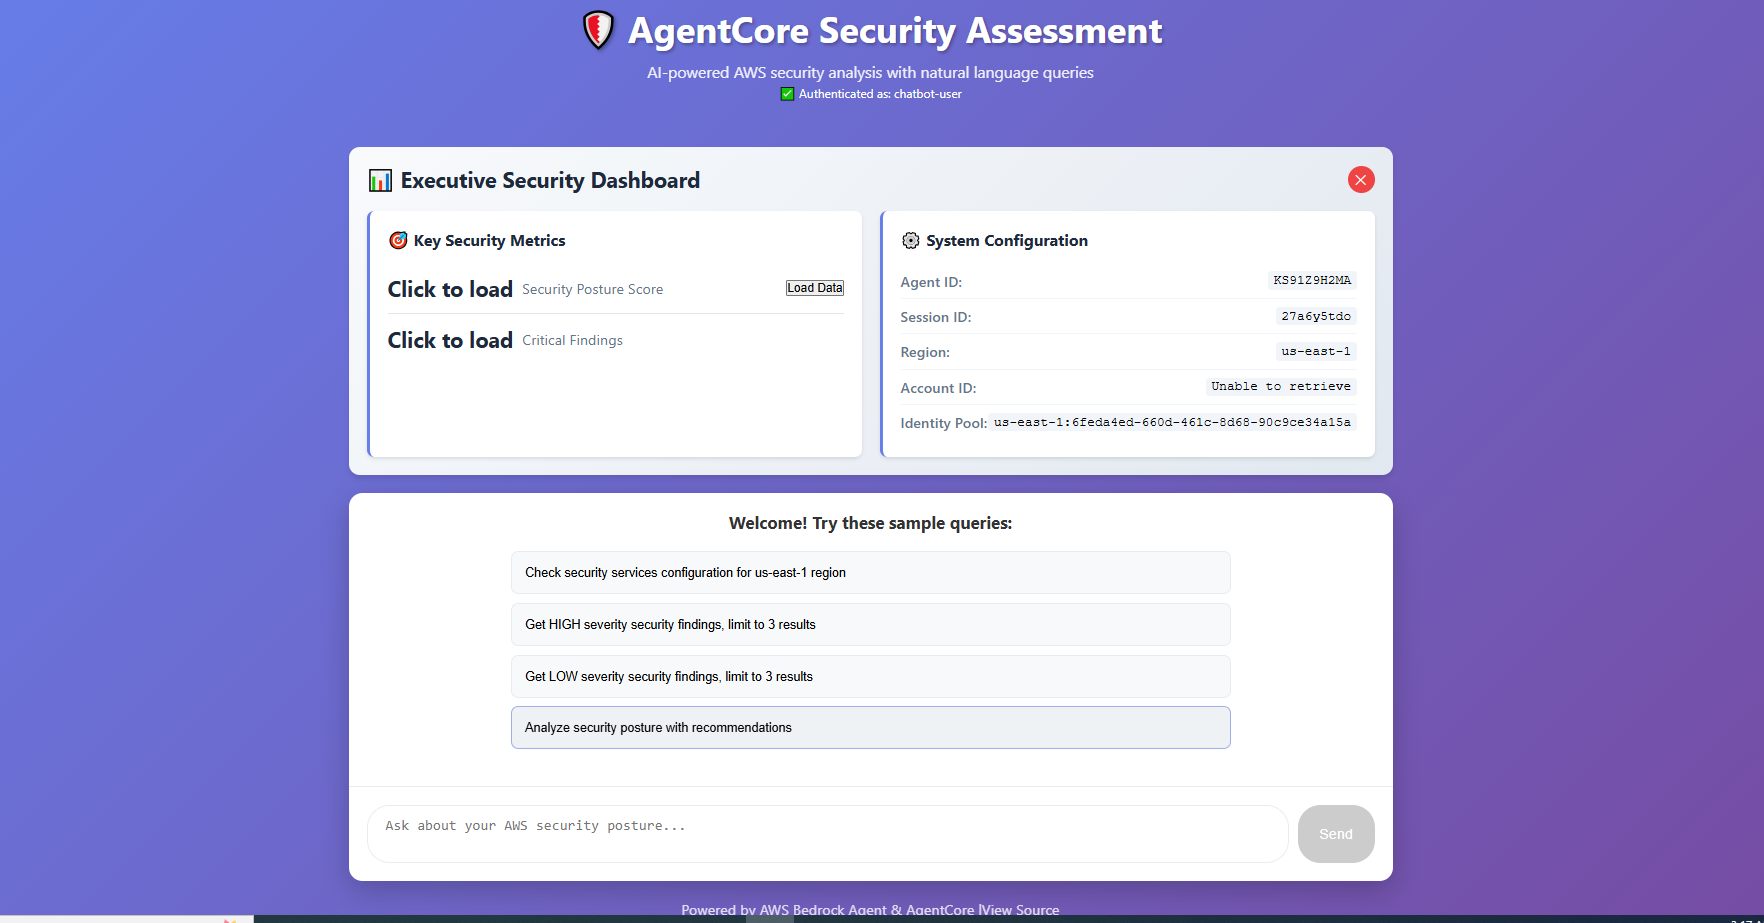Screen dimensions: 1764x923
Task: Load the security metrics with Load Data
Action: [x=815, y=288]
